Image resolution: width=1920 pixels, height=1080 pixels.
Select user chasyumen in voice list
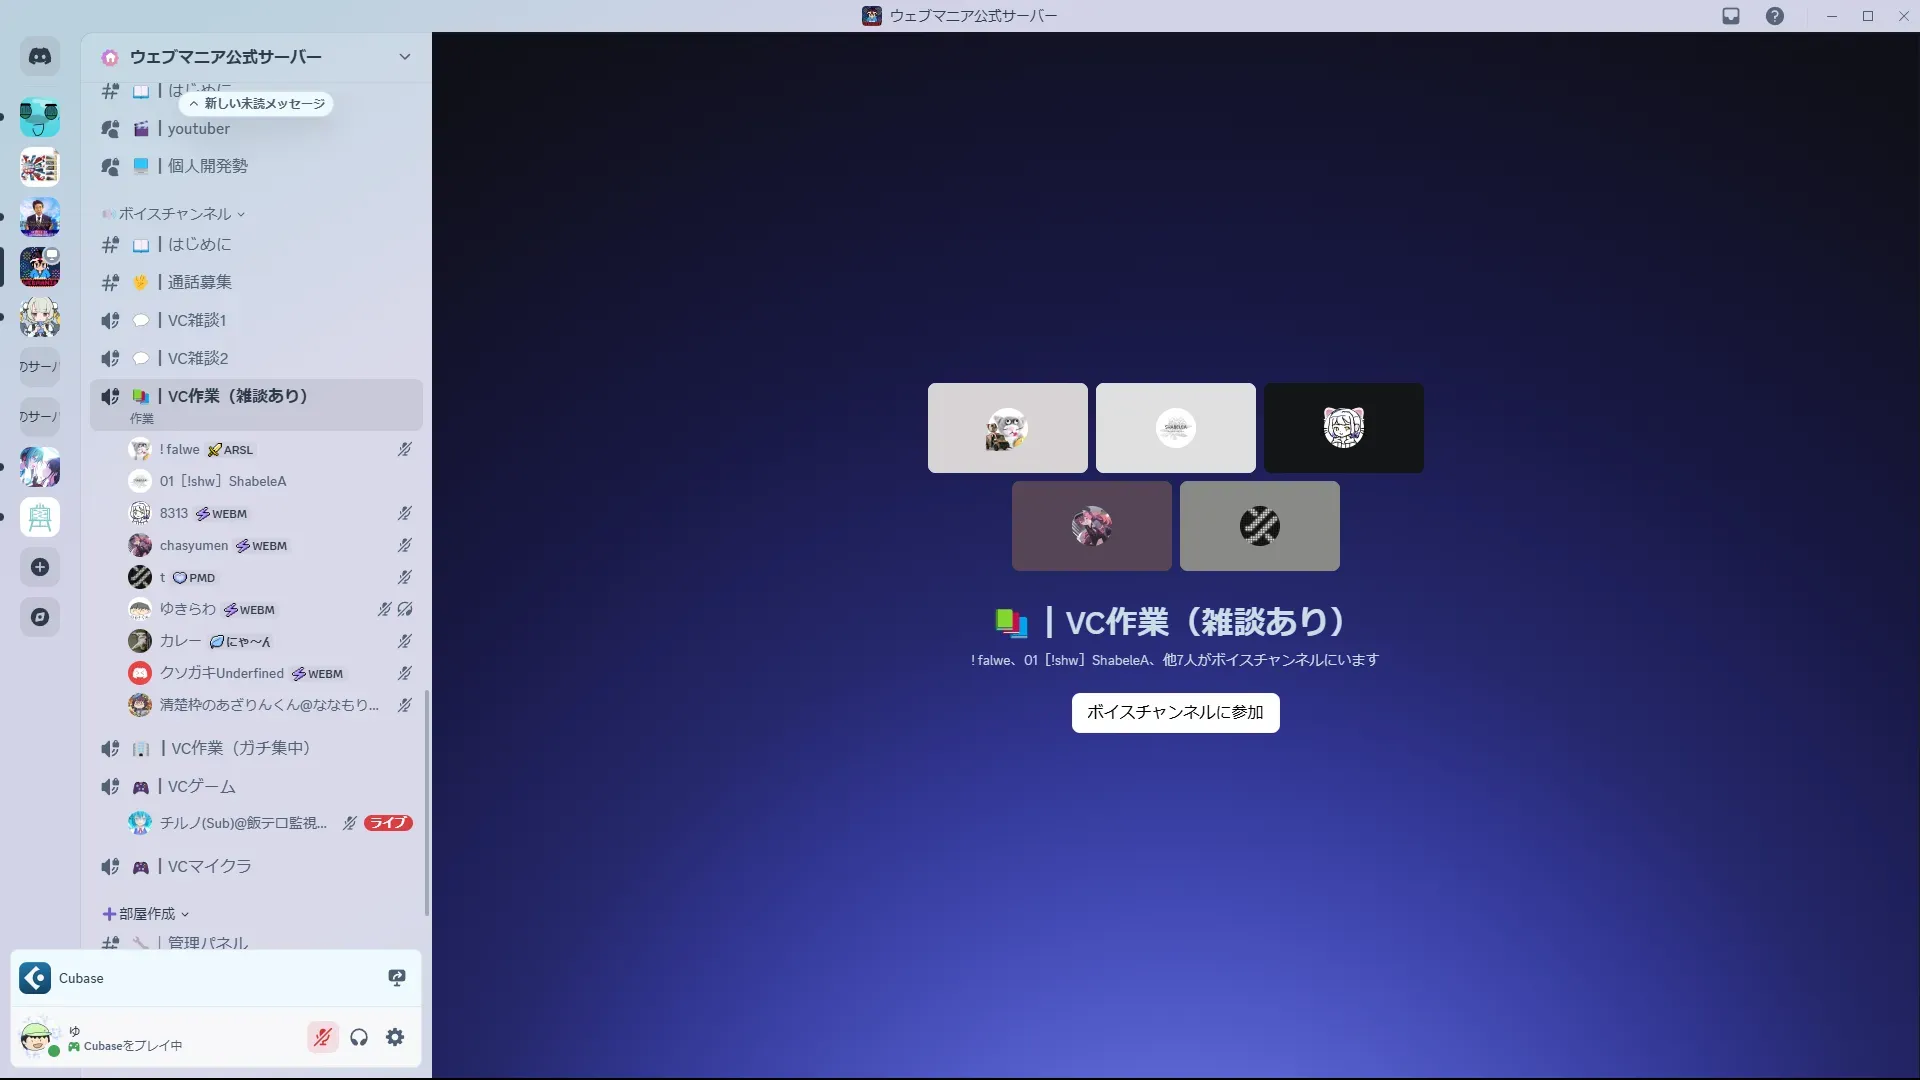click(x=194, y=546)
